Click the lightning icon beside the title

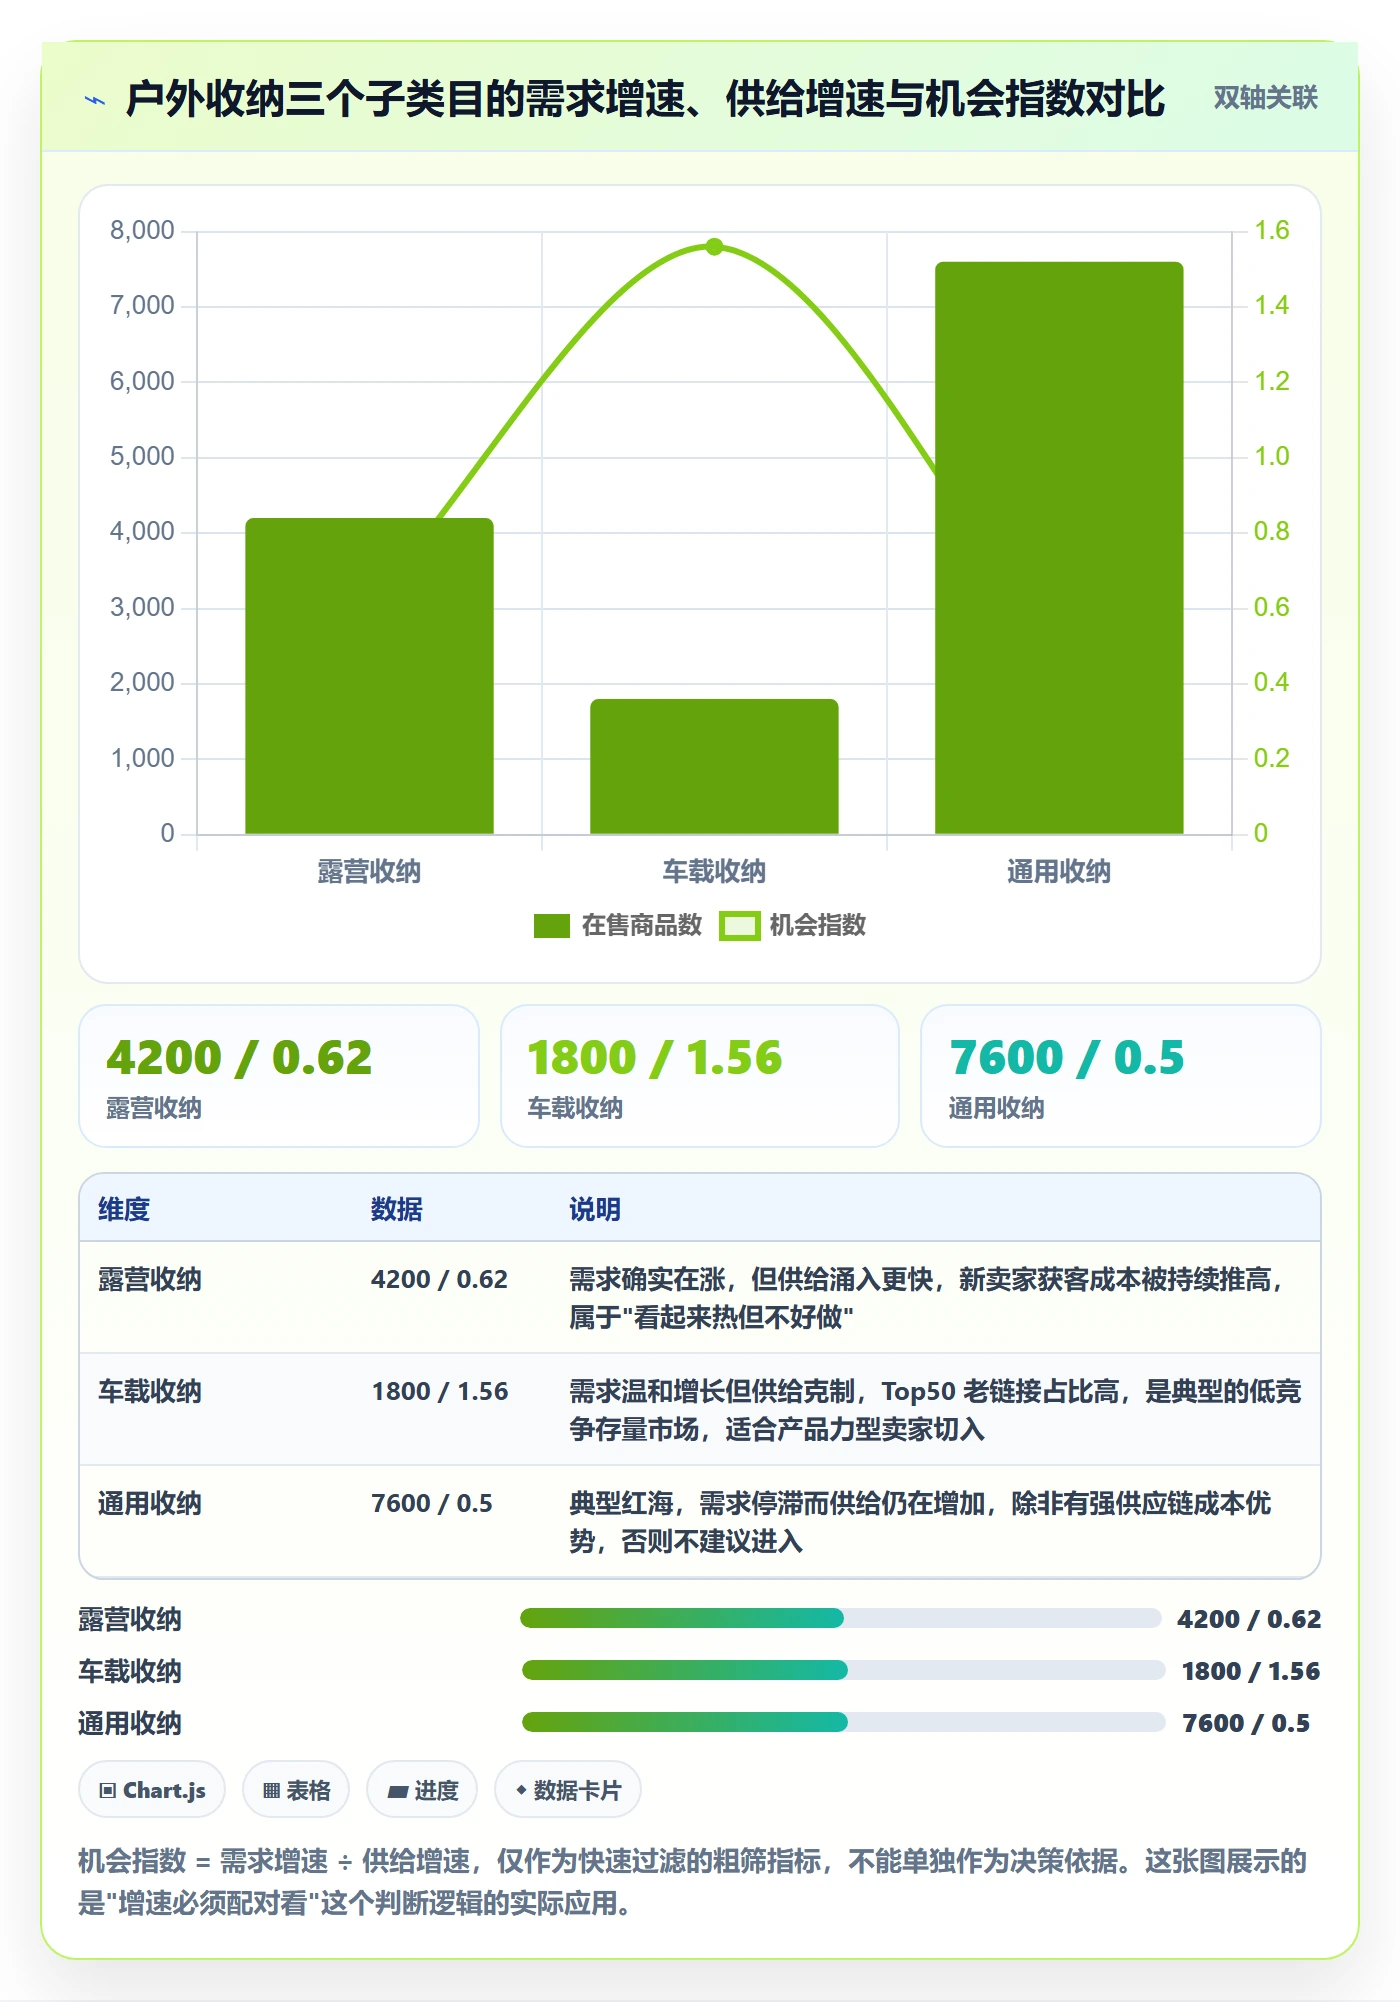click(95, 99)
